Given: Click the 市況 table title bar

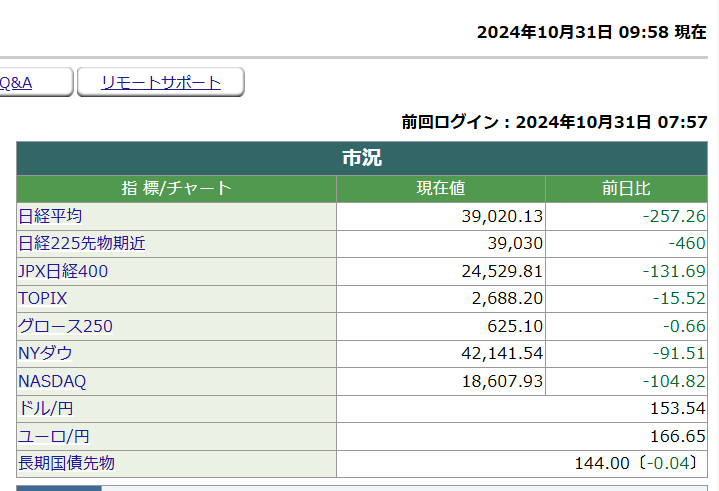Looking at the screenshot, I should coord(361,158).
